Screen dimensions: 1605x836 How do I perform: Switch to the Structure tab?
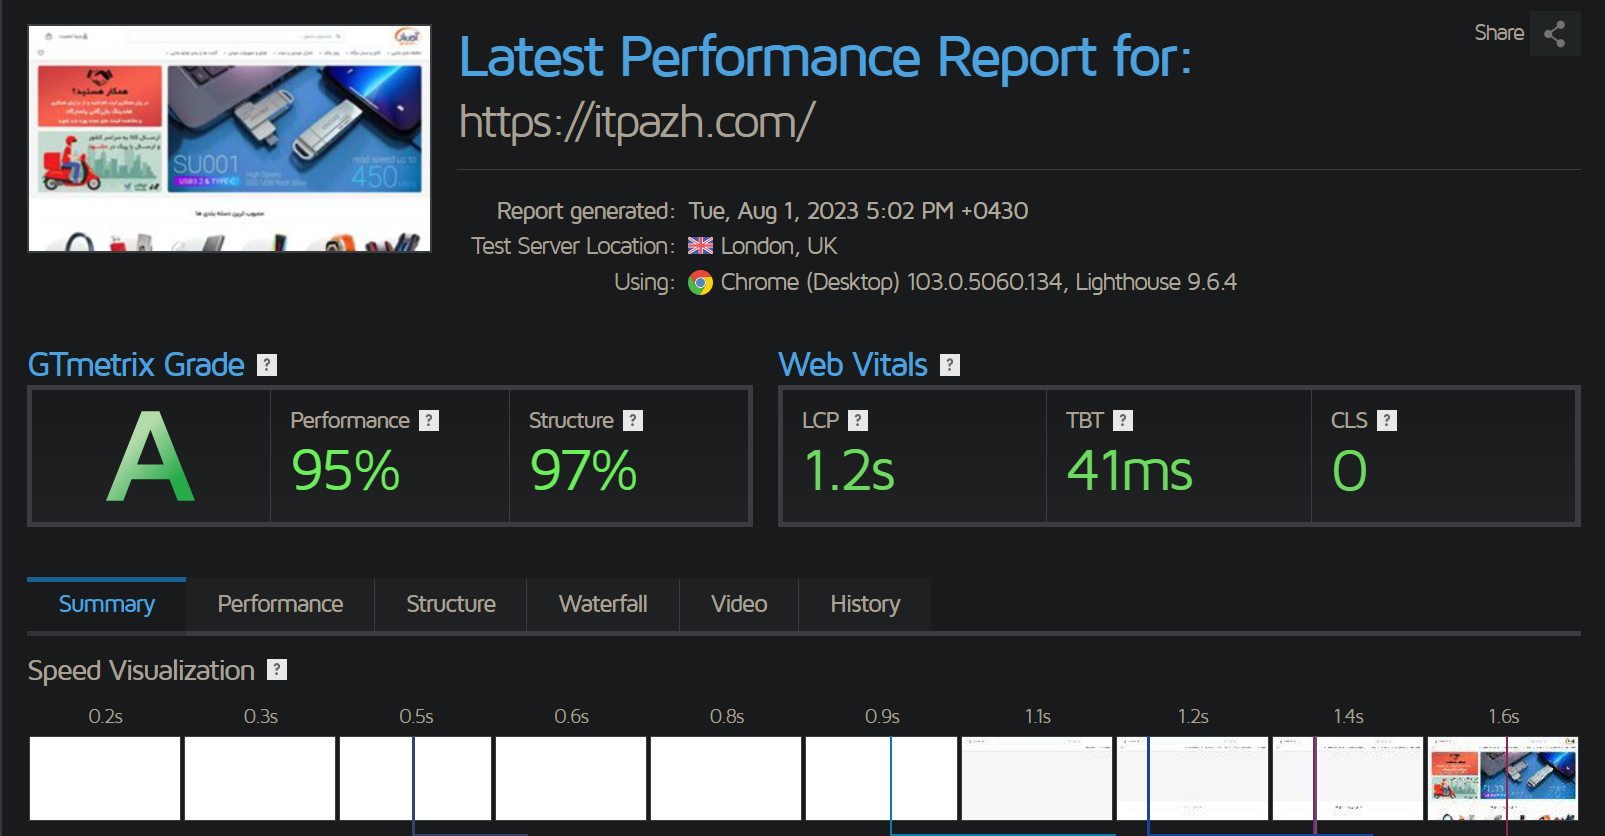click(450, 604)
